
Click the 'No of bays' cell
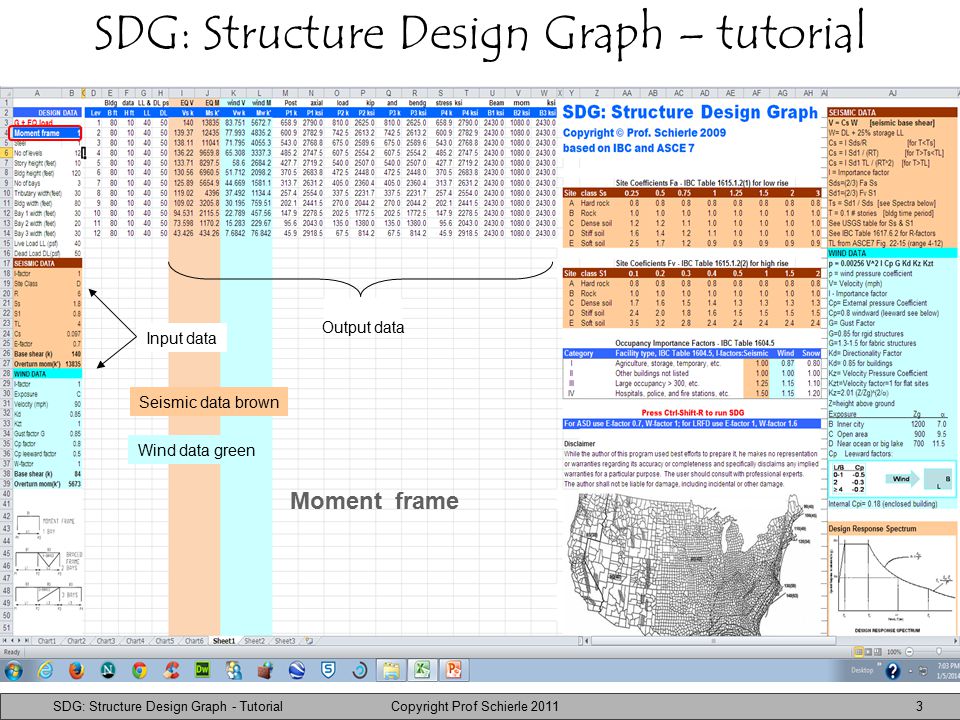click(37, 183)
